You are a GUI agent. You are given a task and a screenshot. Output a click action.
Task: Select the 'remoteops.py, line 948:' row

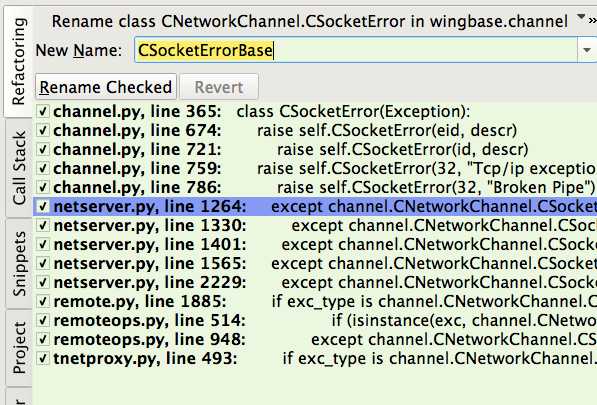point(315,339)
